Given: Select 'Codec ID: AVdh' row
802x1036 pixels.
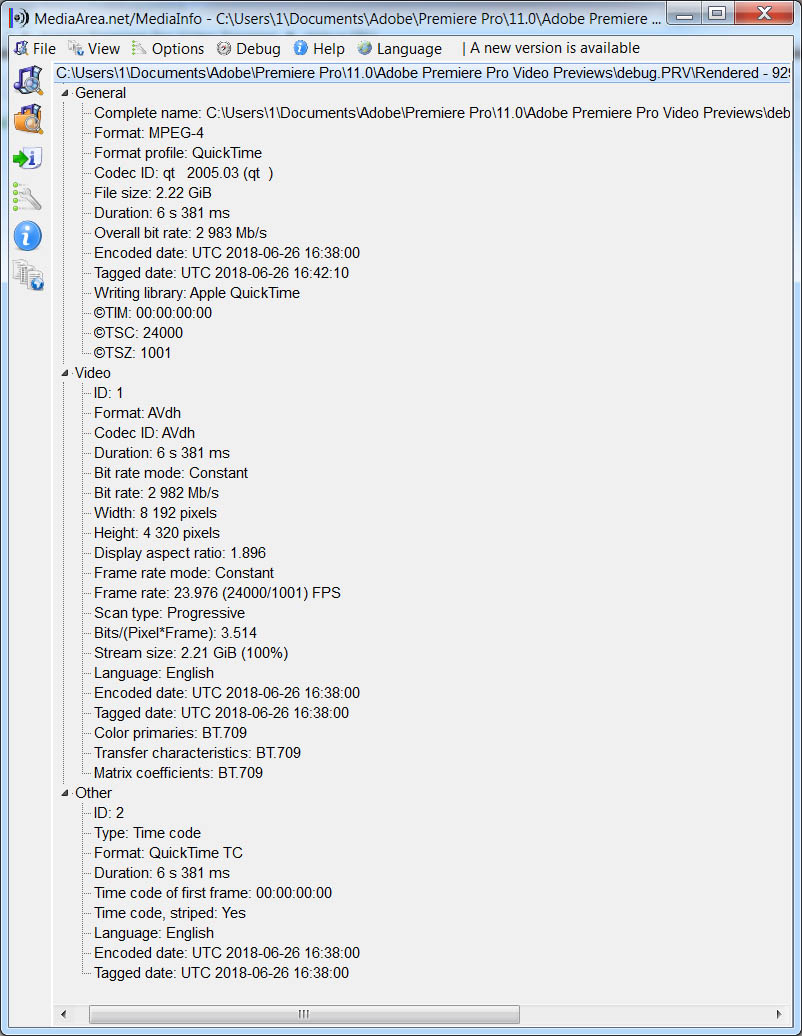Looking at the screenshot, I should [x=144, y=433].
